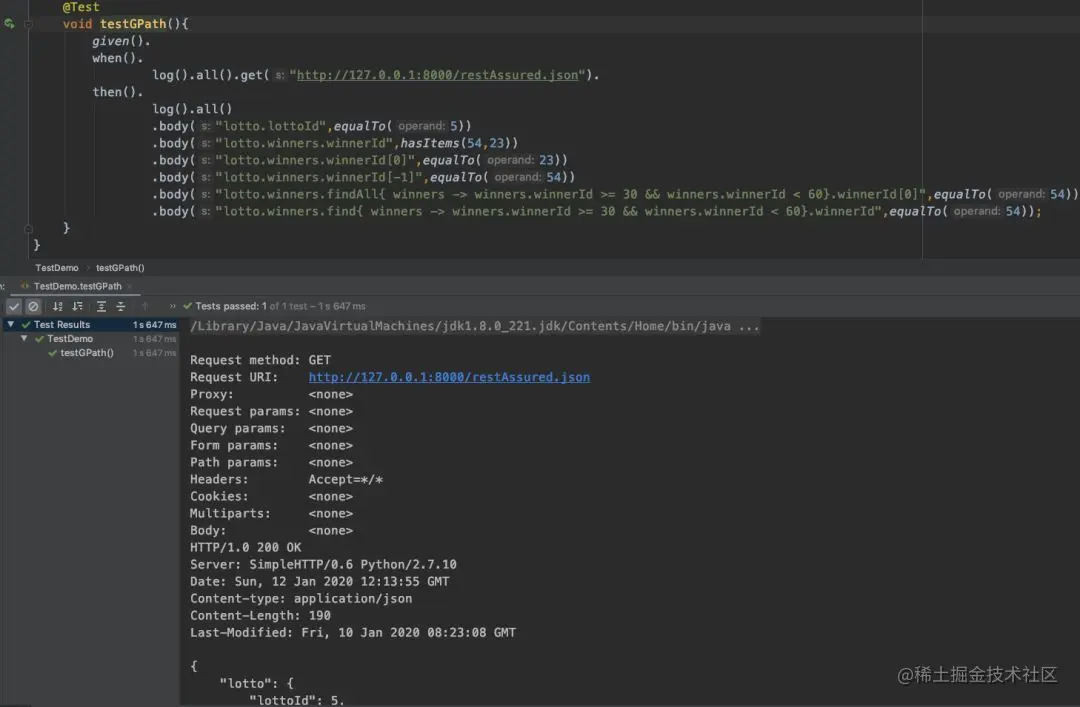
Task: Click the run test gutter icon beside testGPath
Action: coord(9,23)
